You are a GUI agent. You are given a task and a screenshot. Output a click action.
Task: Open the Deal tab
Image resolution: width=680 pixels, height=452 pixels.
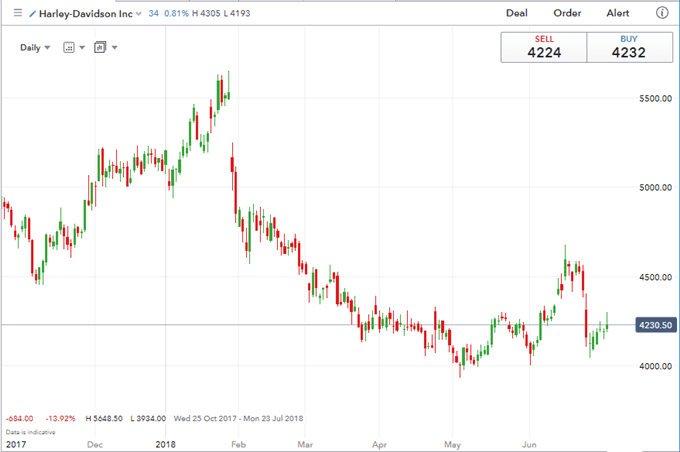pos(517,13)
